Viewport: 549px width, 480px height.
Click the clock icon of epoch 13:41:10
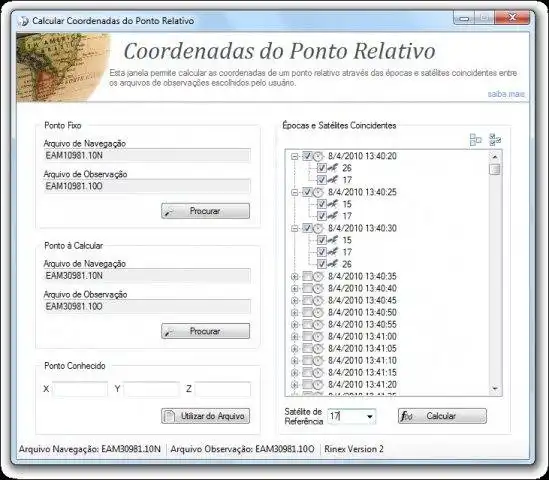click(x=318, y=361)
